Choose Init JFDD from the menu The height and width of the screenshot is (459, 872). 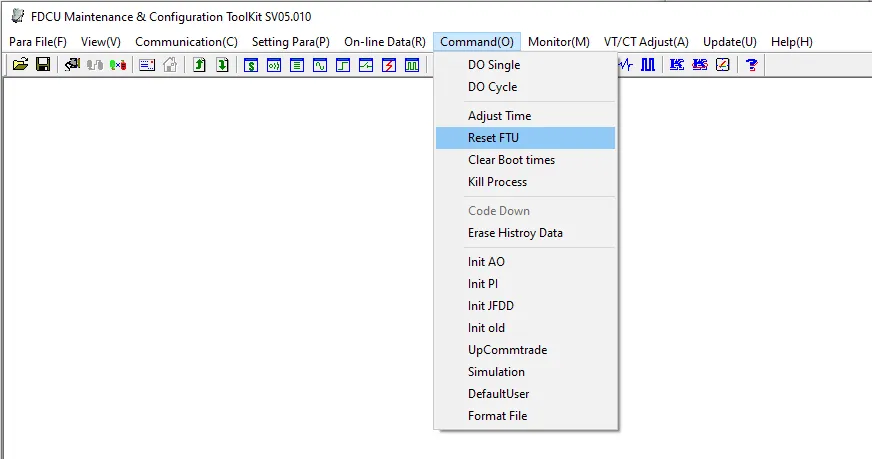point(526,306)
